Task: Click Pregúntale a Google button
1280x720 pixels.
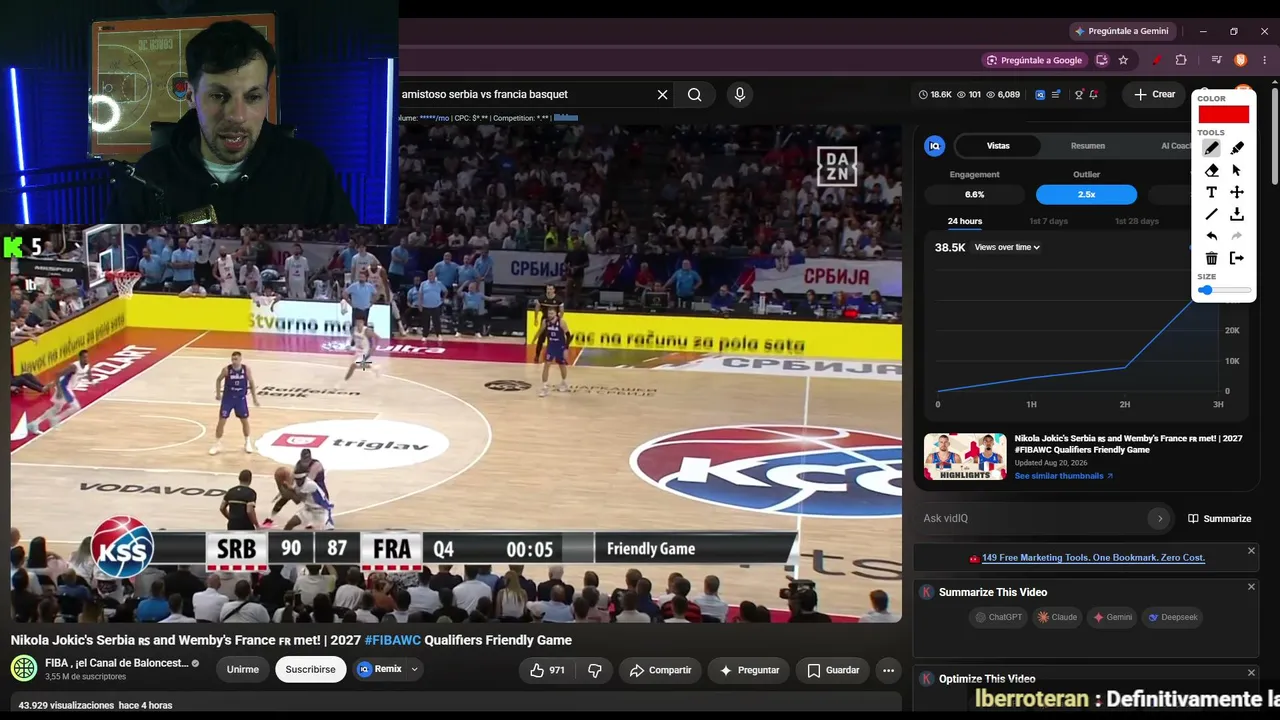Action: pyautogui.click(x=1034, y=60)
